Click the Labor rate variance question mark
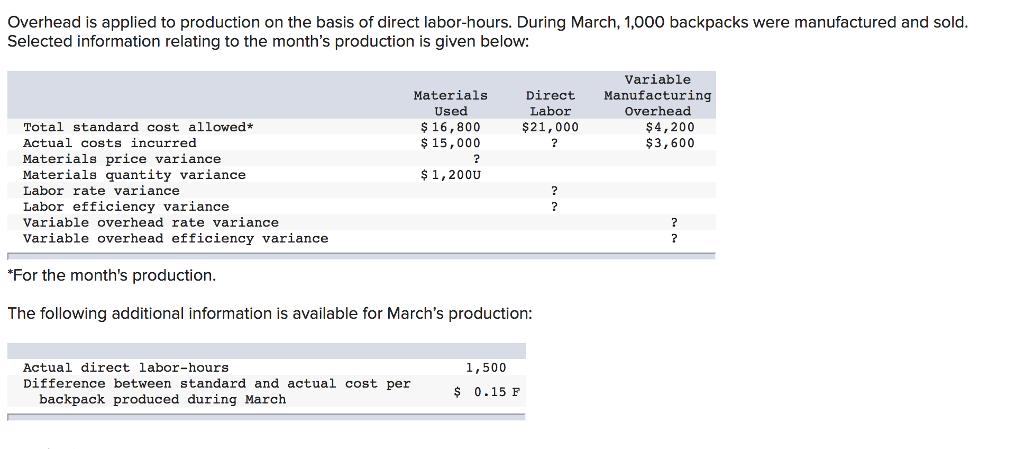Image resolution: width=1024 pixels, height=449 pixels. pos(554,191)
